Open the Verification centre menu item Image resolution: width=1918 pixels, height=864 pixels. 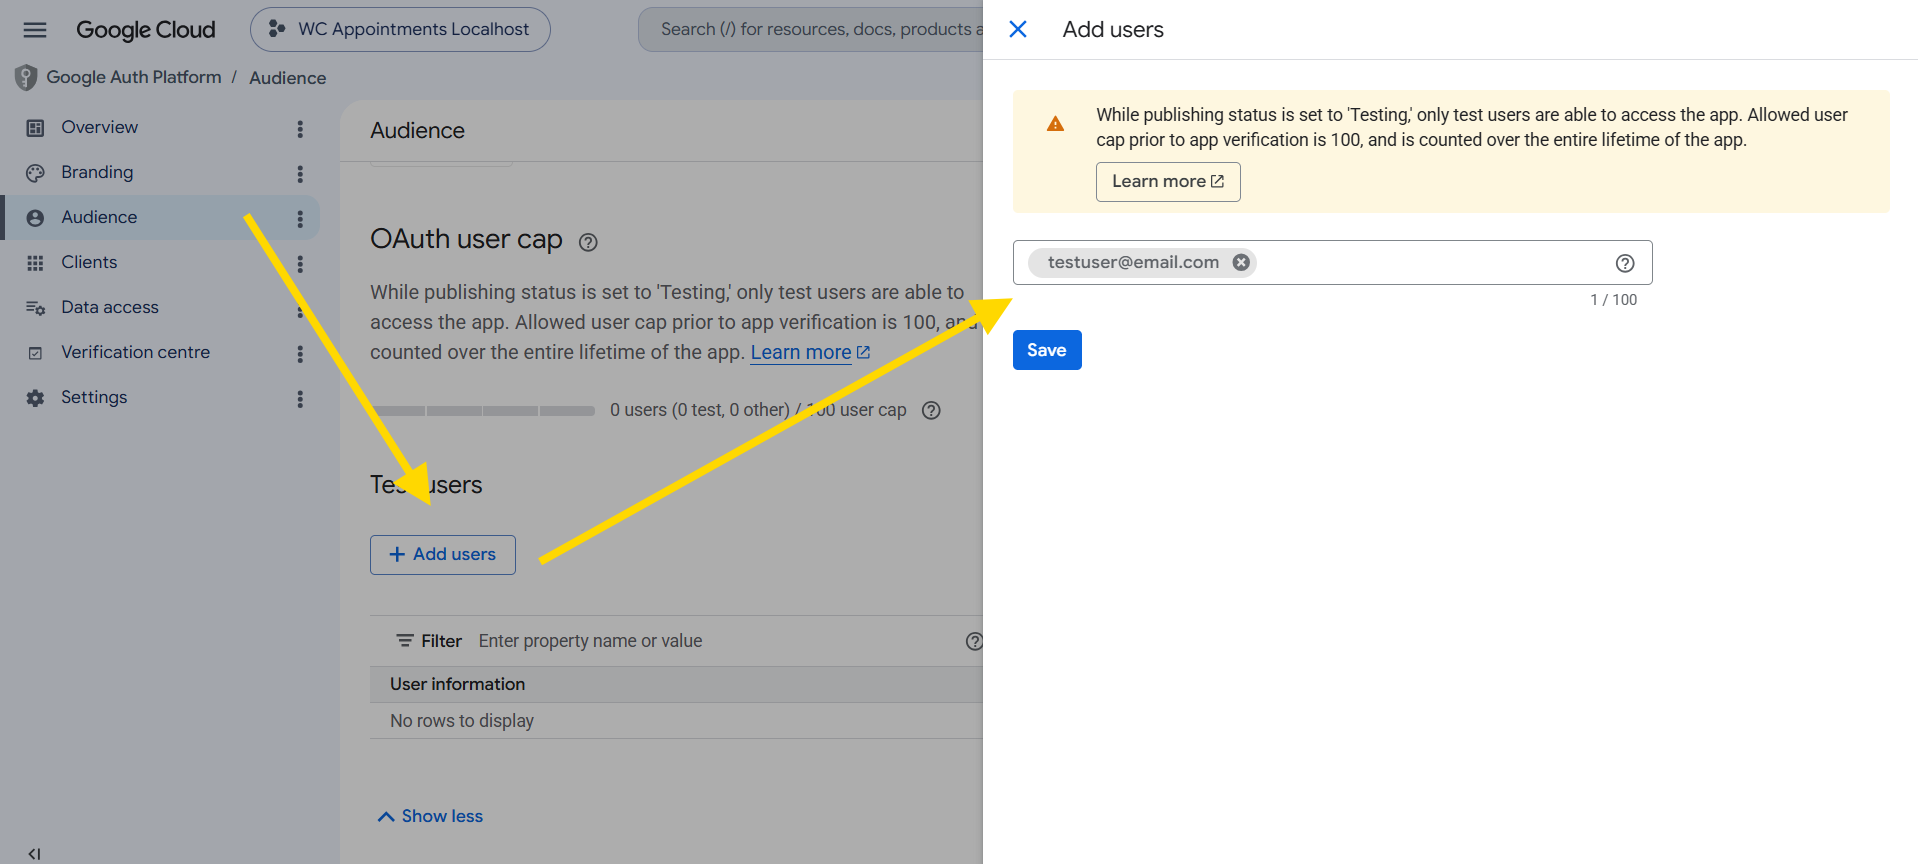click(x=135, y=352)
